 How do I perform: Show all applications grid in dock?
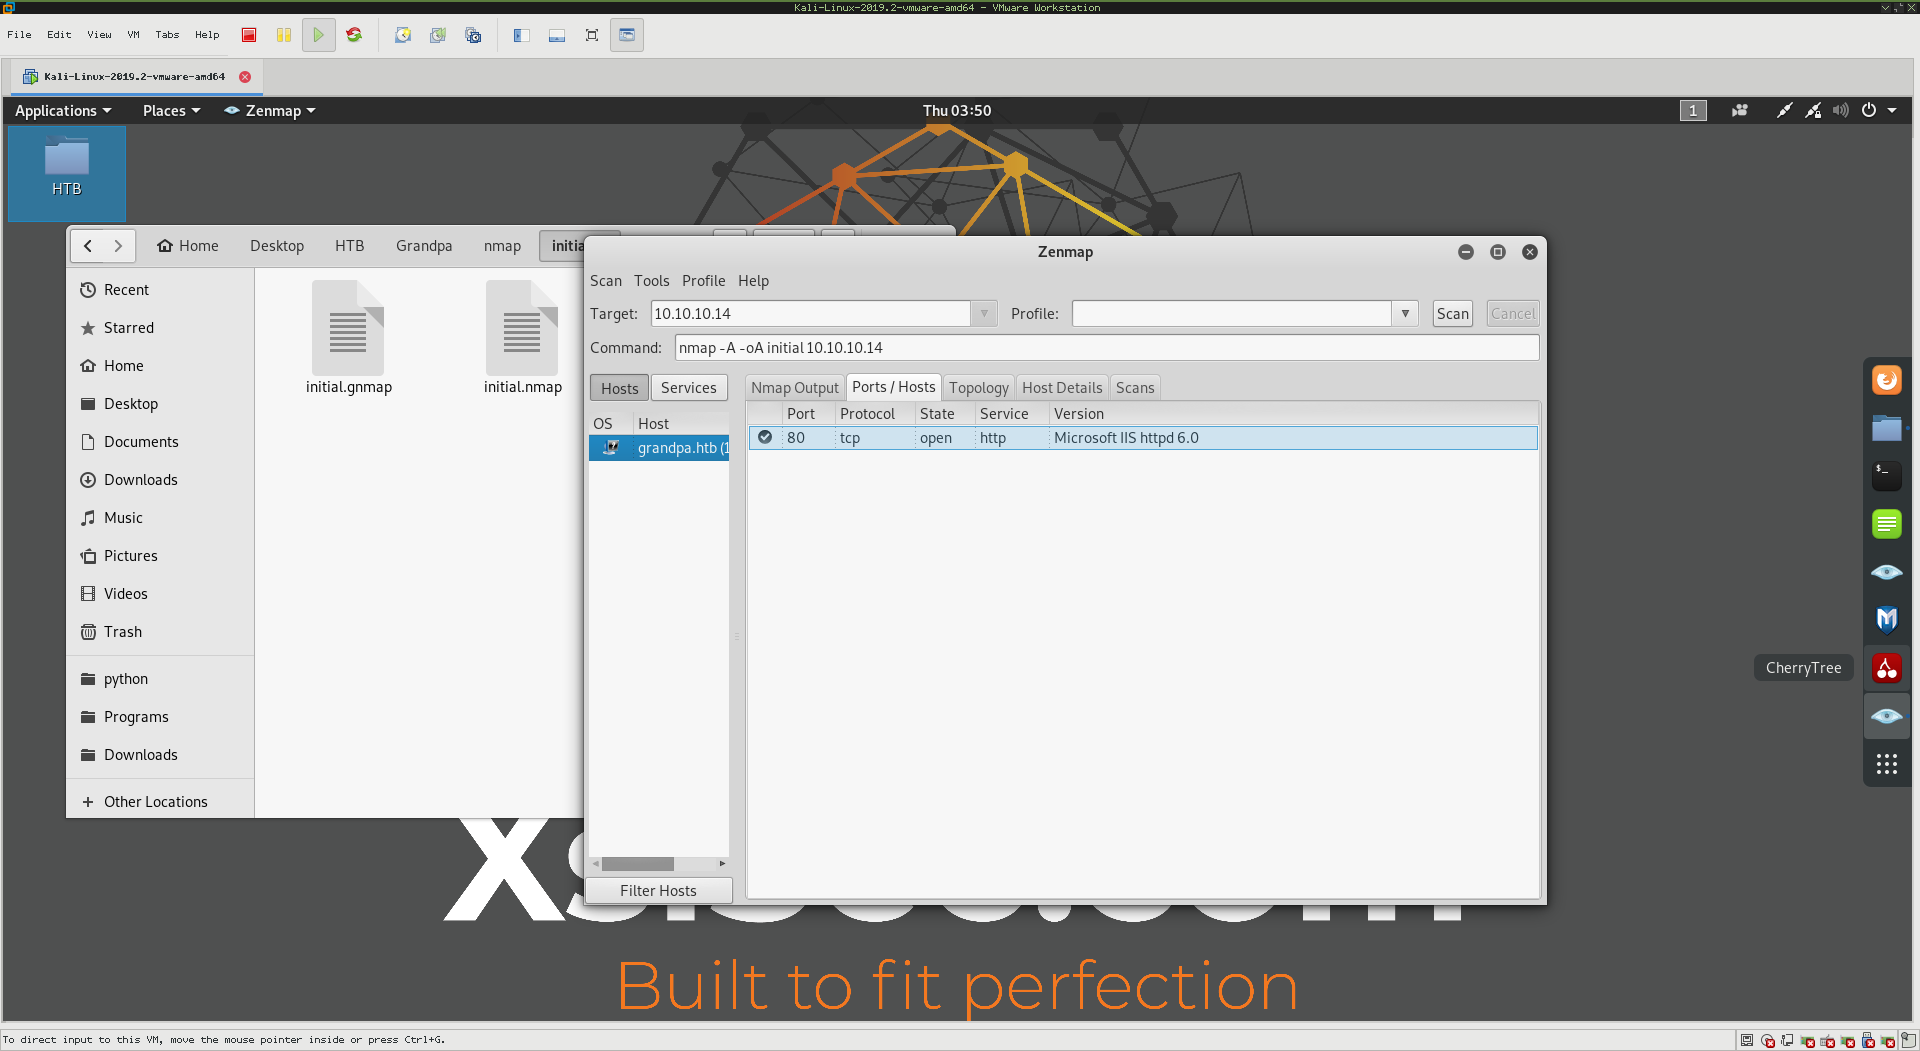tap(1887, 764)
